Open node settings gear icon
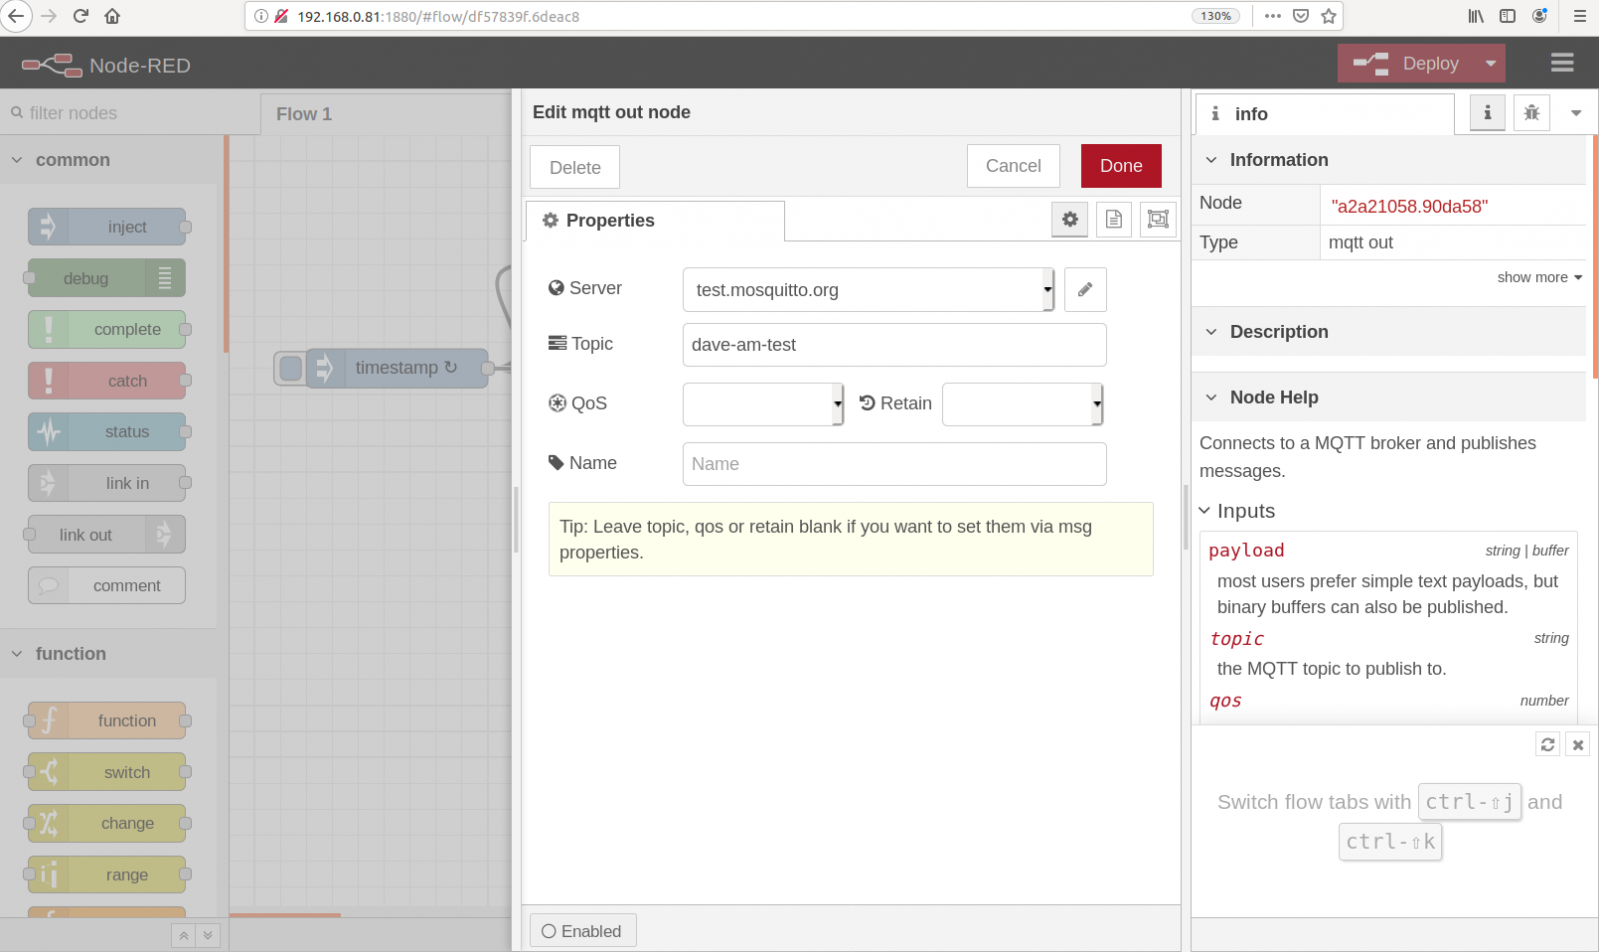This screenshot has height=952, width=1599. (x=1070, y=219)
